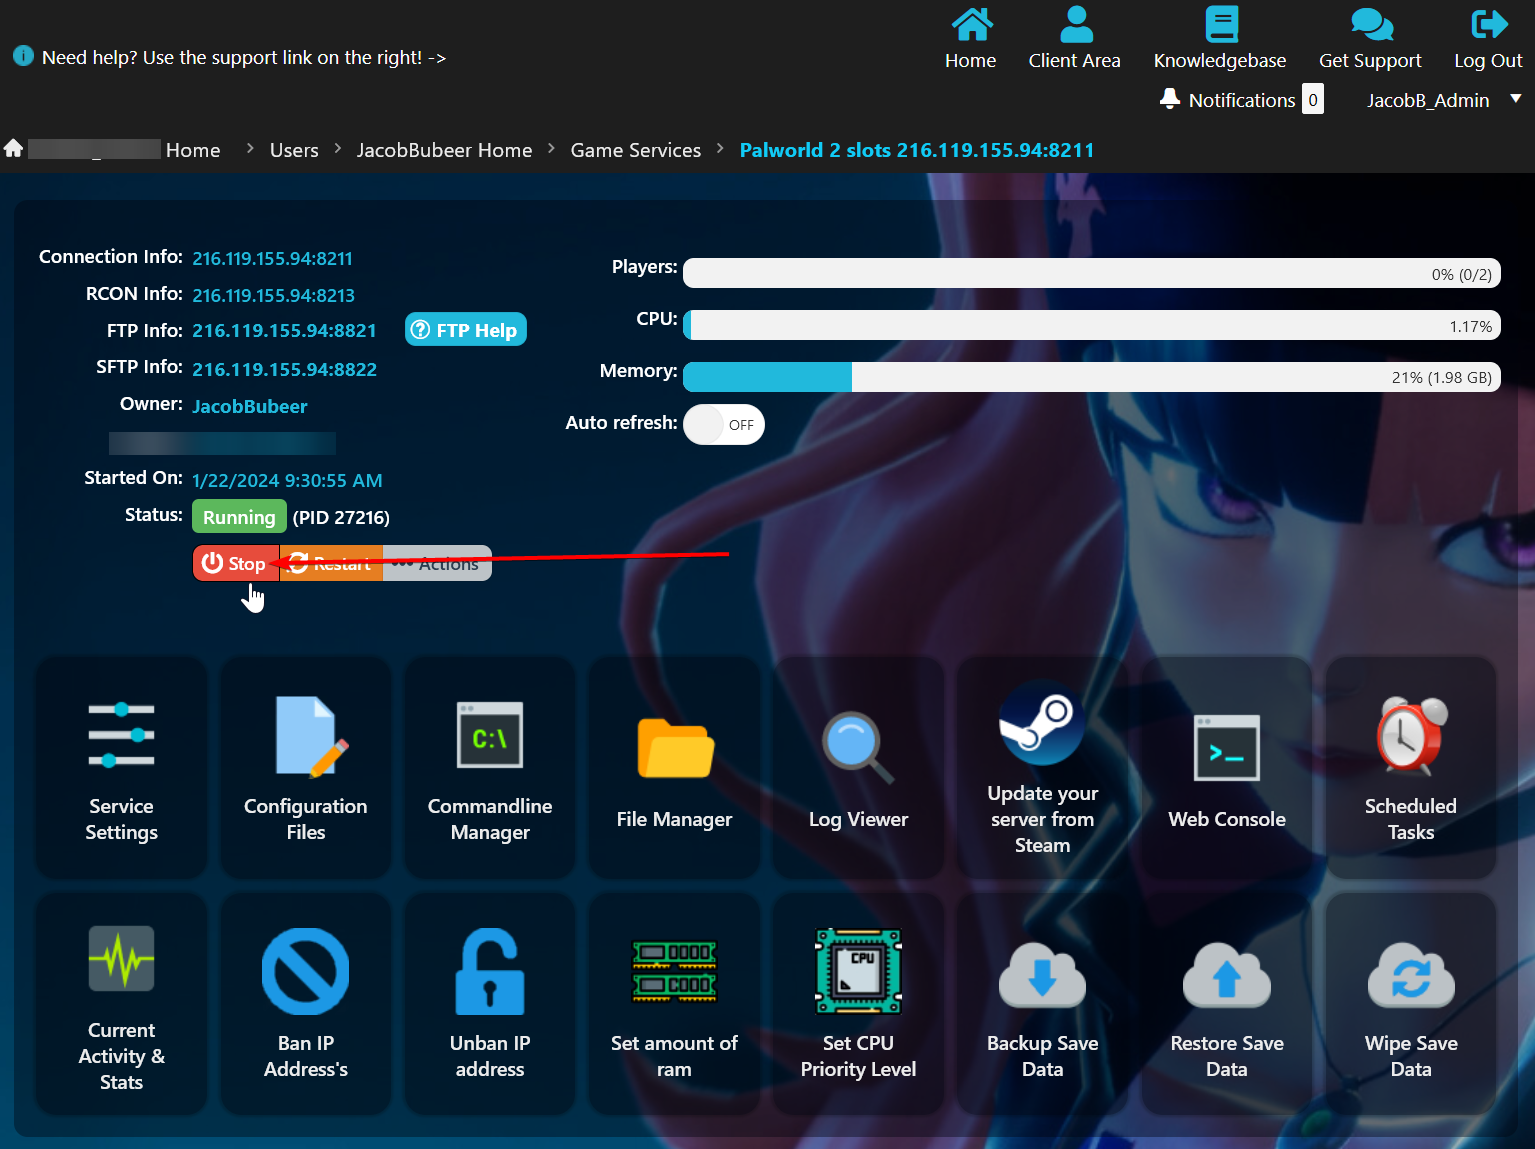Click Update your server from Steam
This screenshot has width=1535, height=1149.
click(1042, 724)
